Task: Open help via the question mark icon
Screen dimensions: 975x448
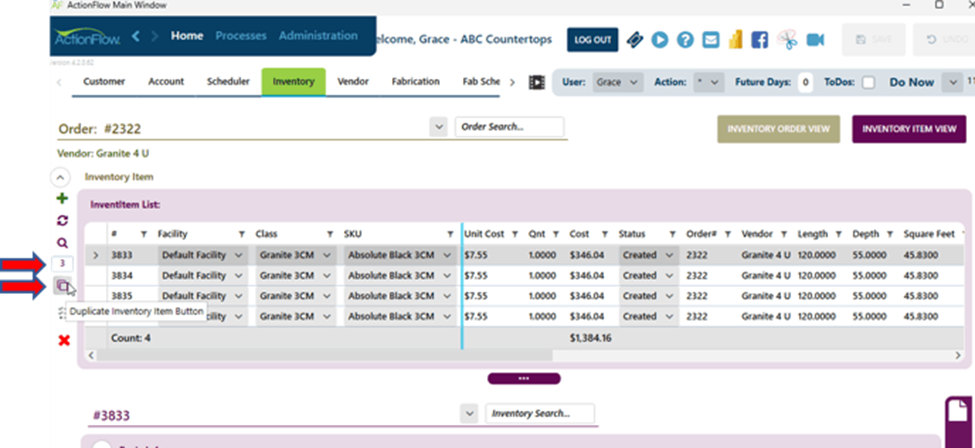Action: (685, 40)
